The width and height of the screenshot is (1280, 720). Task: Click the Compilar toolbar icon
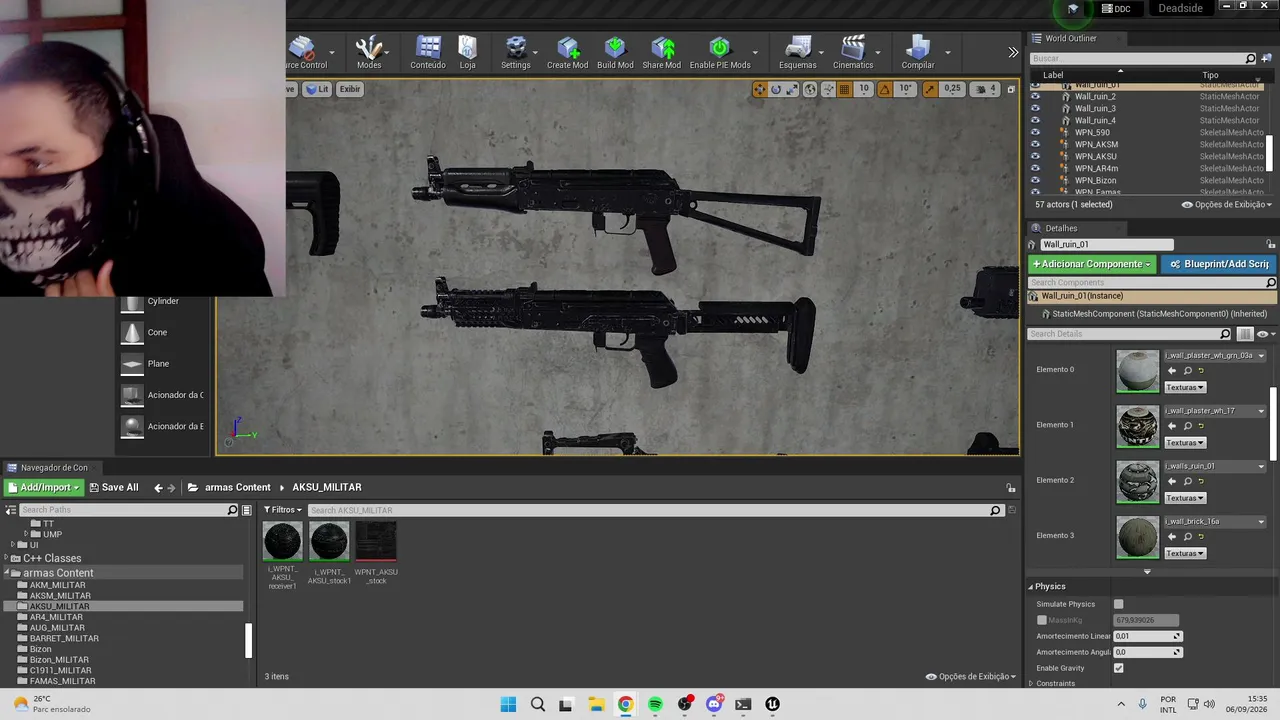click(918, 52)
